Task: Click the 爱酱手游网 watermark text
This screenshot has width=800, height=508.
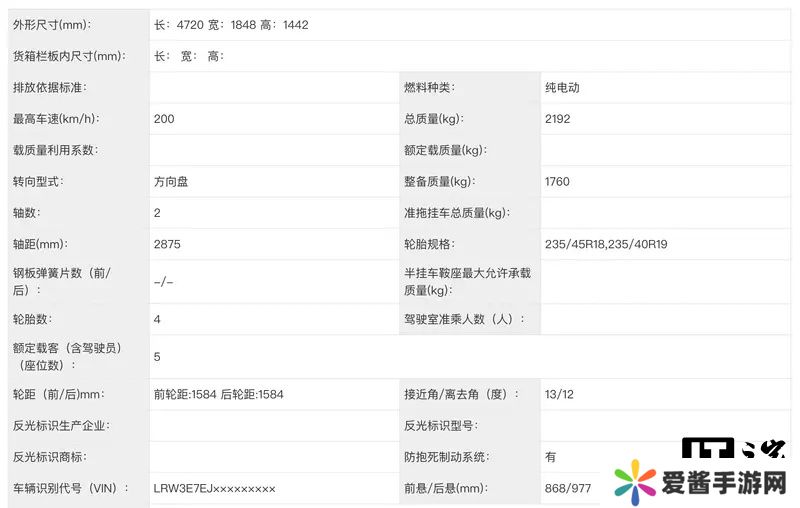Action: click(724, 484)
